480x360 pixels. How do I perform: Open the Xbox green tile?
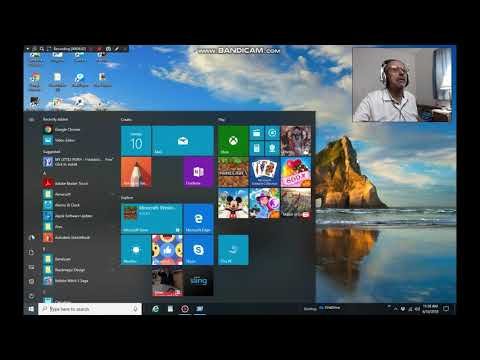point(233,141)
